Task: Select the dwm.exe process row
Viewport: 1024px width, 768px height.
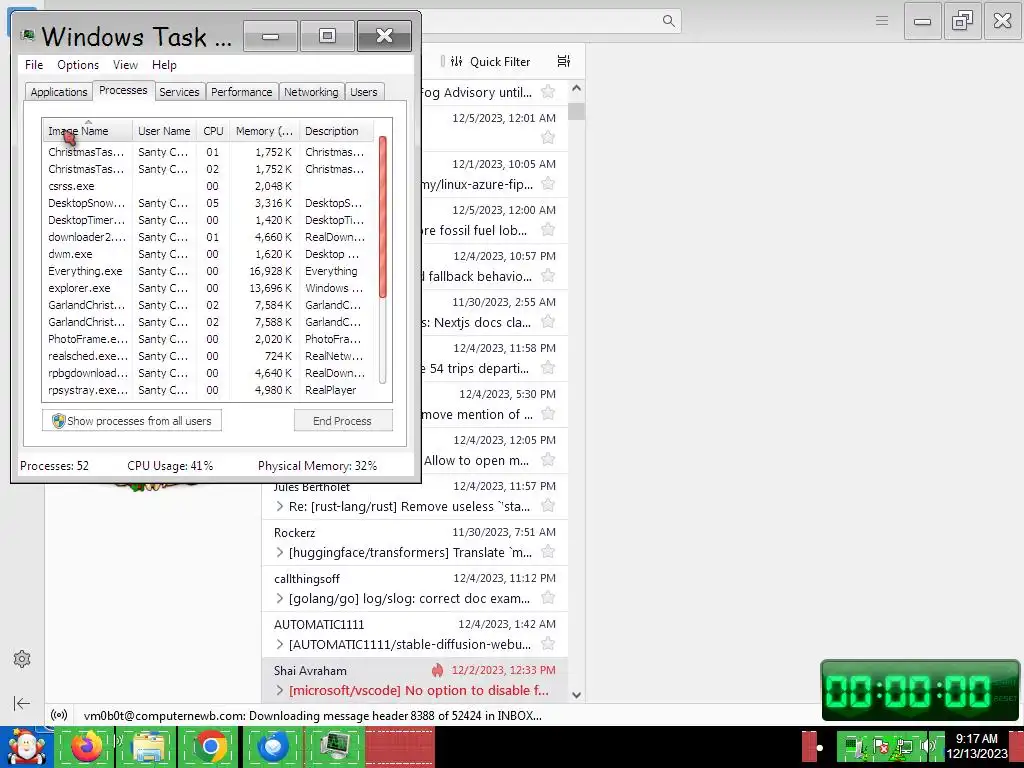Action: (208, 254)
